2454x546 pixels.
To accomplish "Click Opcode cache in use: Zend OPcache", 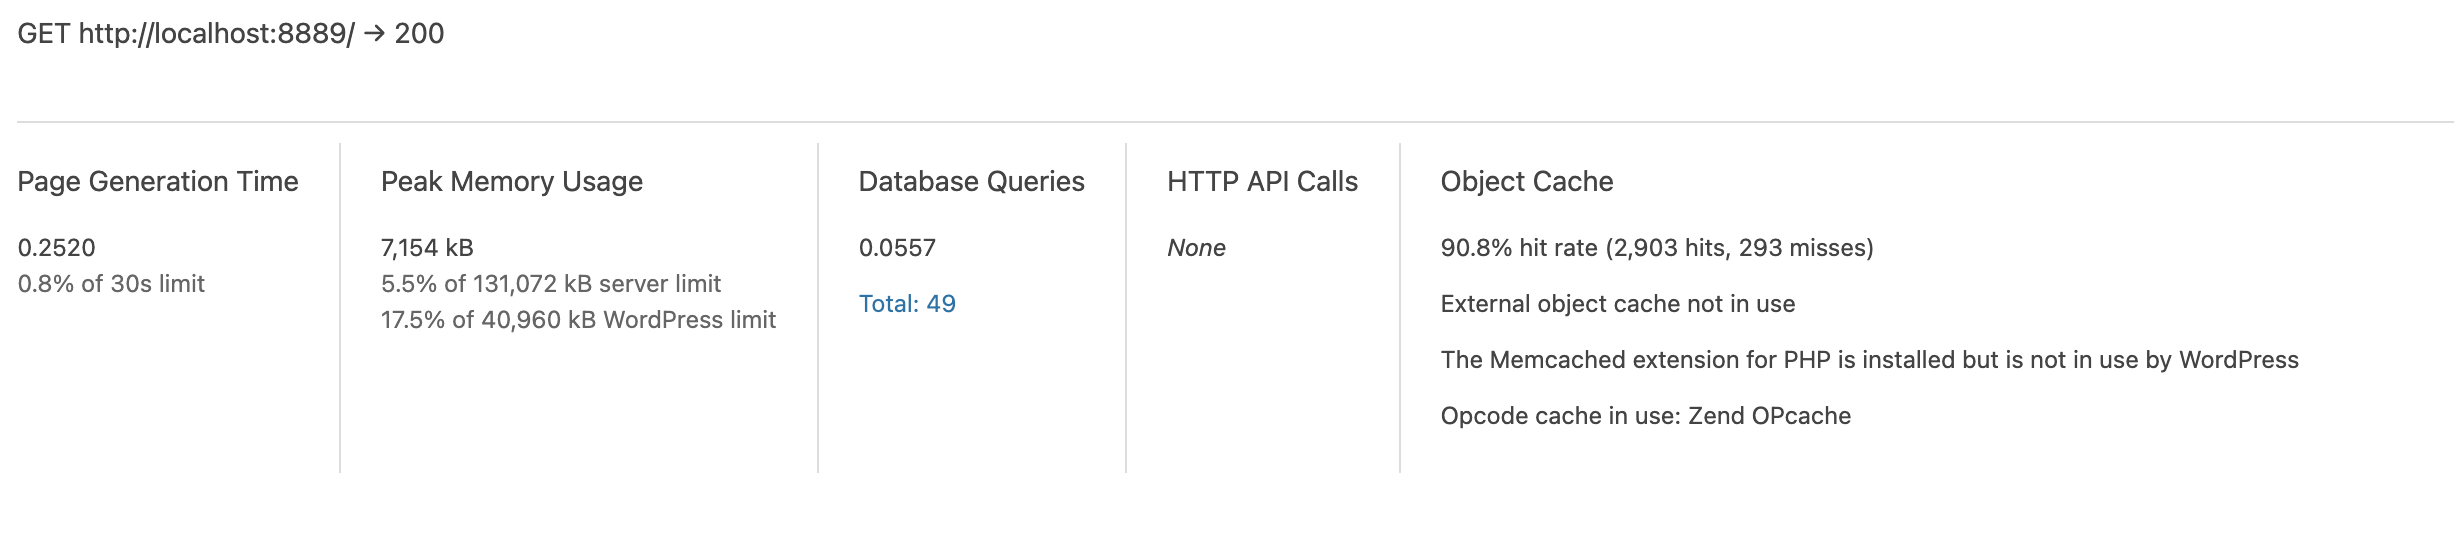I will click(x=1646, y=416).
